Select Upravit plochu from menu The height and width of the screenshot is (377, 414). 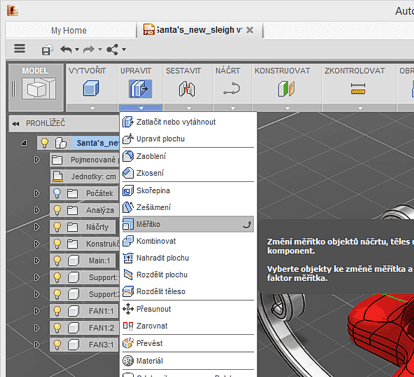pyautogui.click(x=188, y=139)
